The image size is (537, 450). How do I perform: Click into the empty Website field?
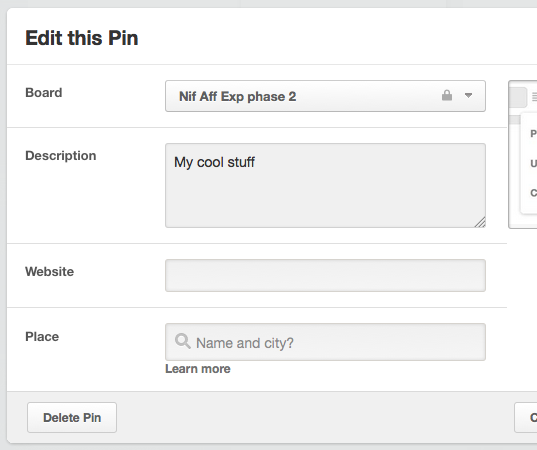click(x=325, y=275)
